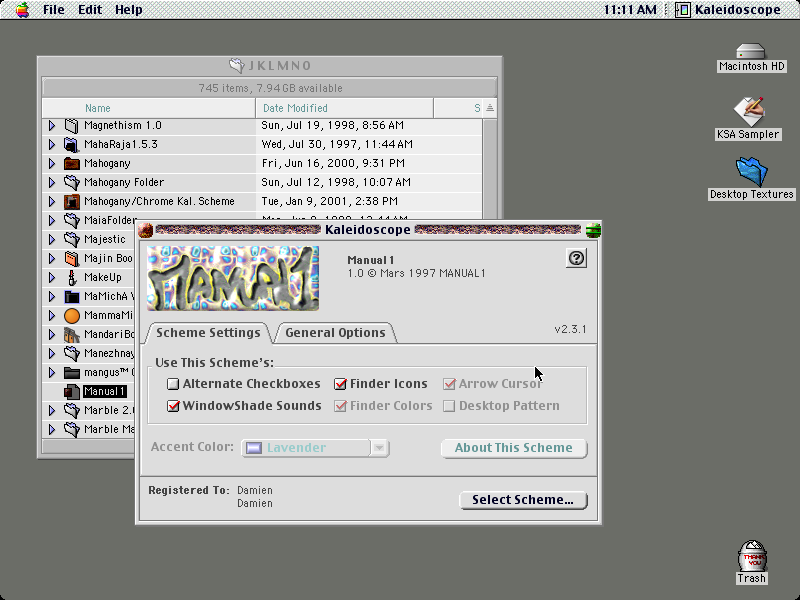This screenshot has width=800, height=600.
Task: Click the Select Scheme... button
Action: pyautogui.click(x=523, y=500)
